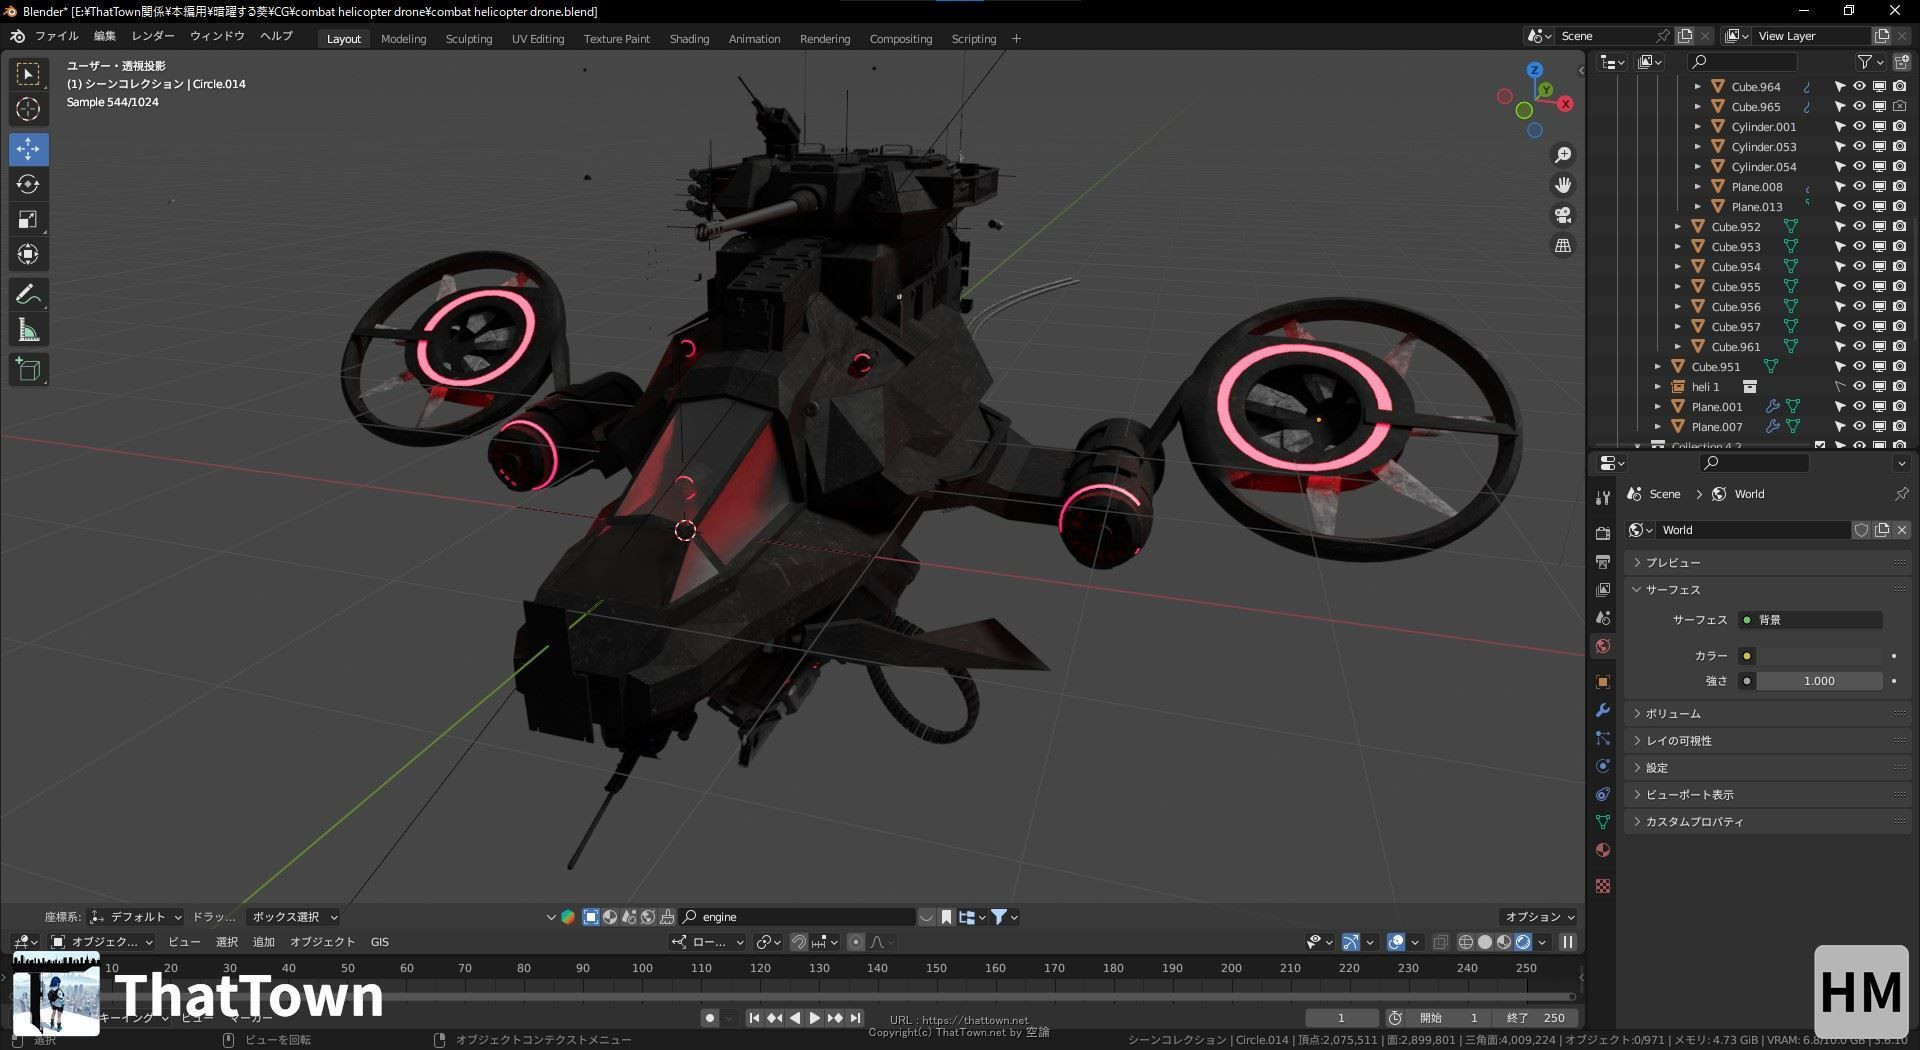Adjust the 強さ 1.000 slider

(1819, 681)
